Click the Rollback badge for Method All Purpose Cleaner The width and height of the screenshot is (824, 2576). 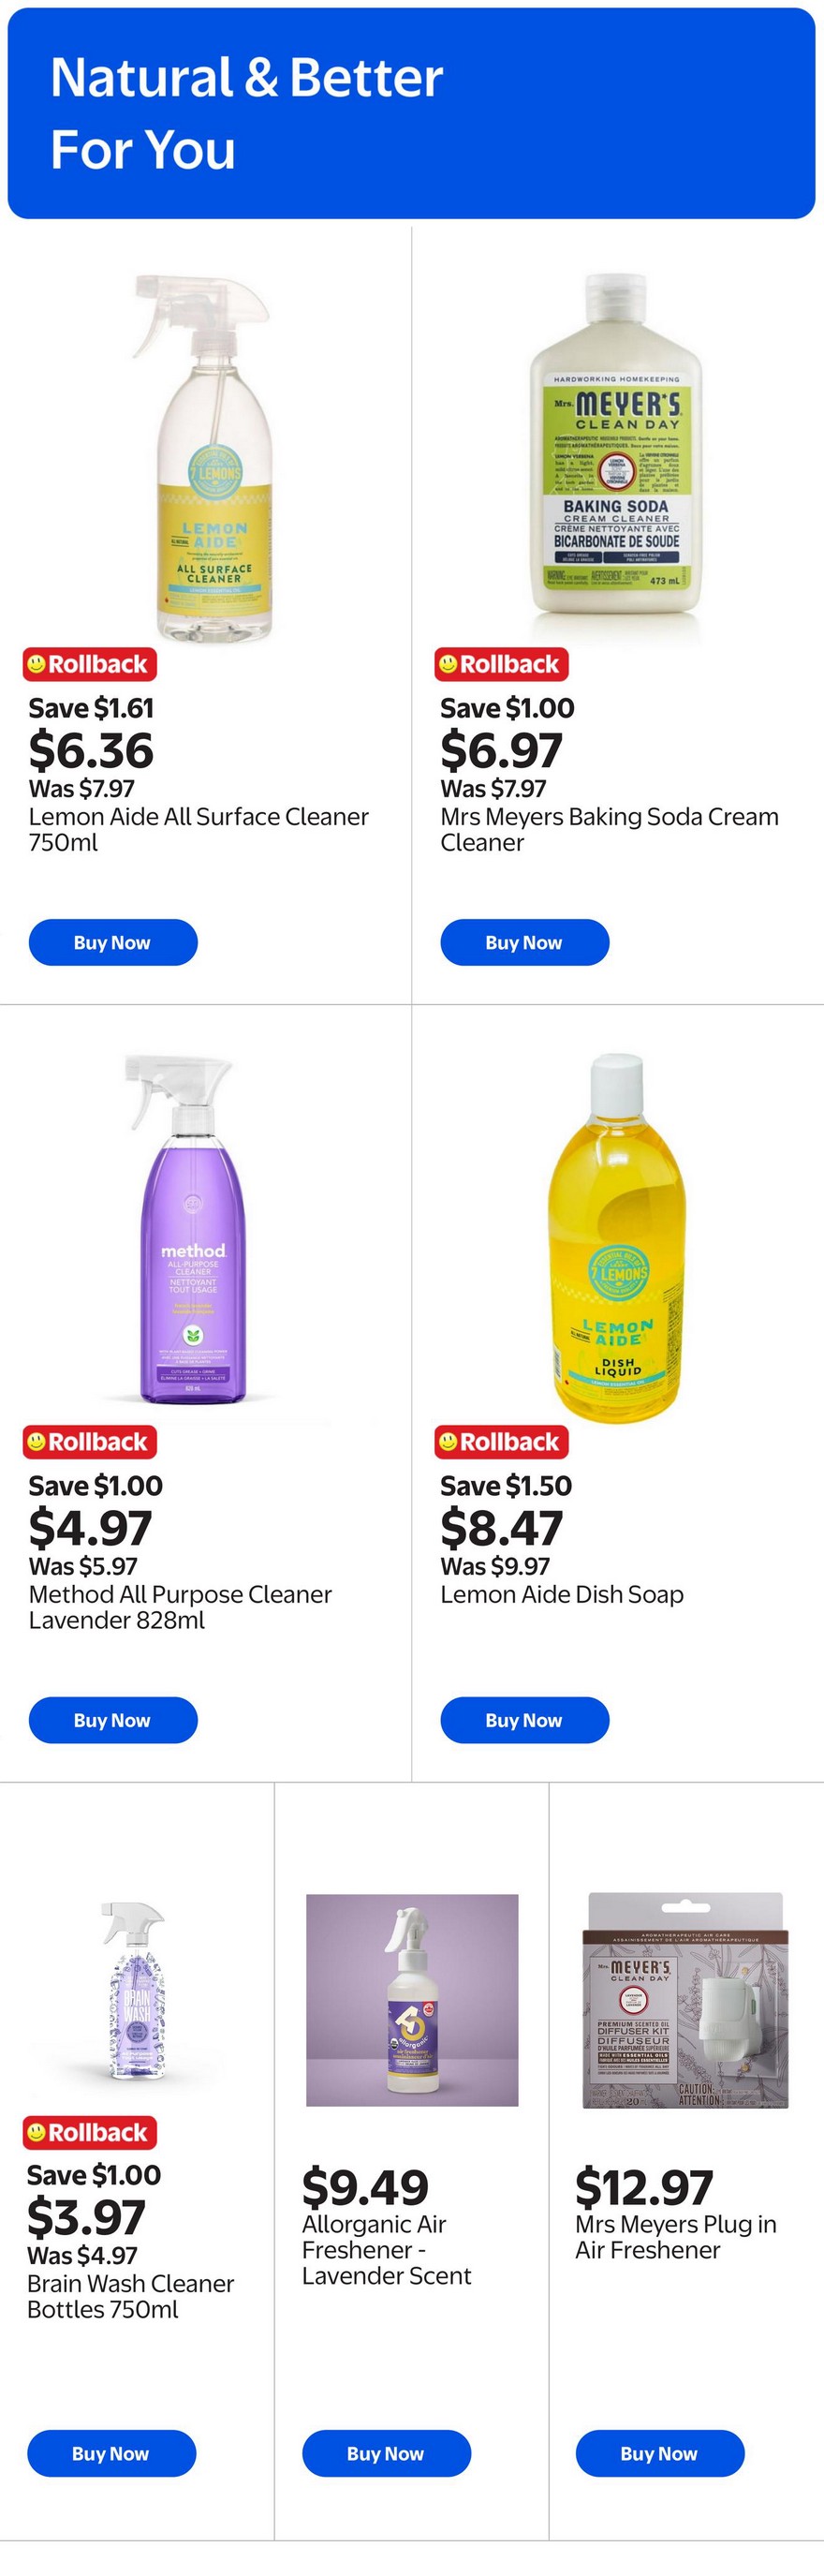[x=90, y=1441]
